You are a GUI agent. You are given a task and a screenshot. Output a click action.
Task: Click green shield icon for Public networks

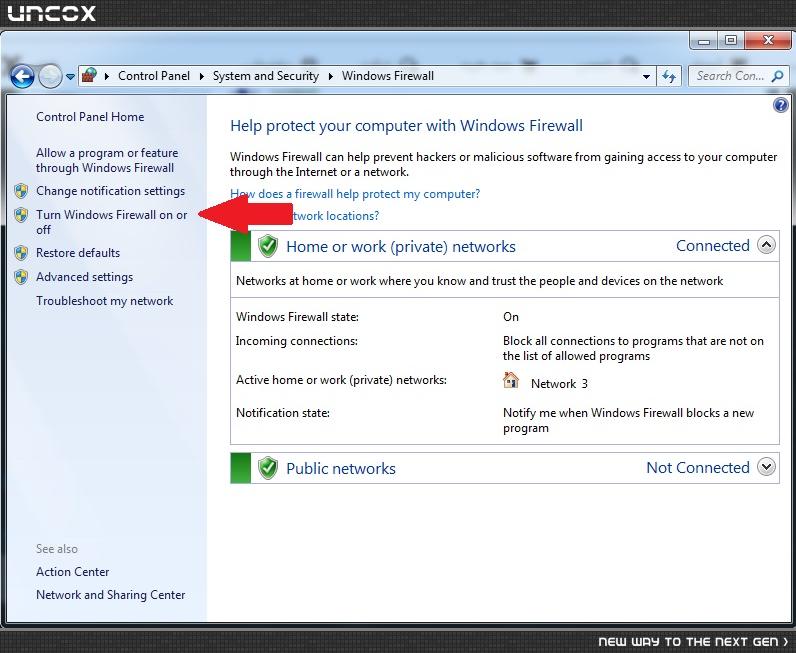268,468
